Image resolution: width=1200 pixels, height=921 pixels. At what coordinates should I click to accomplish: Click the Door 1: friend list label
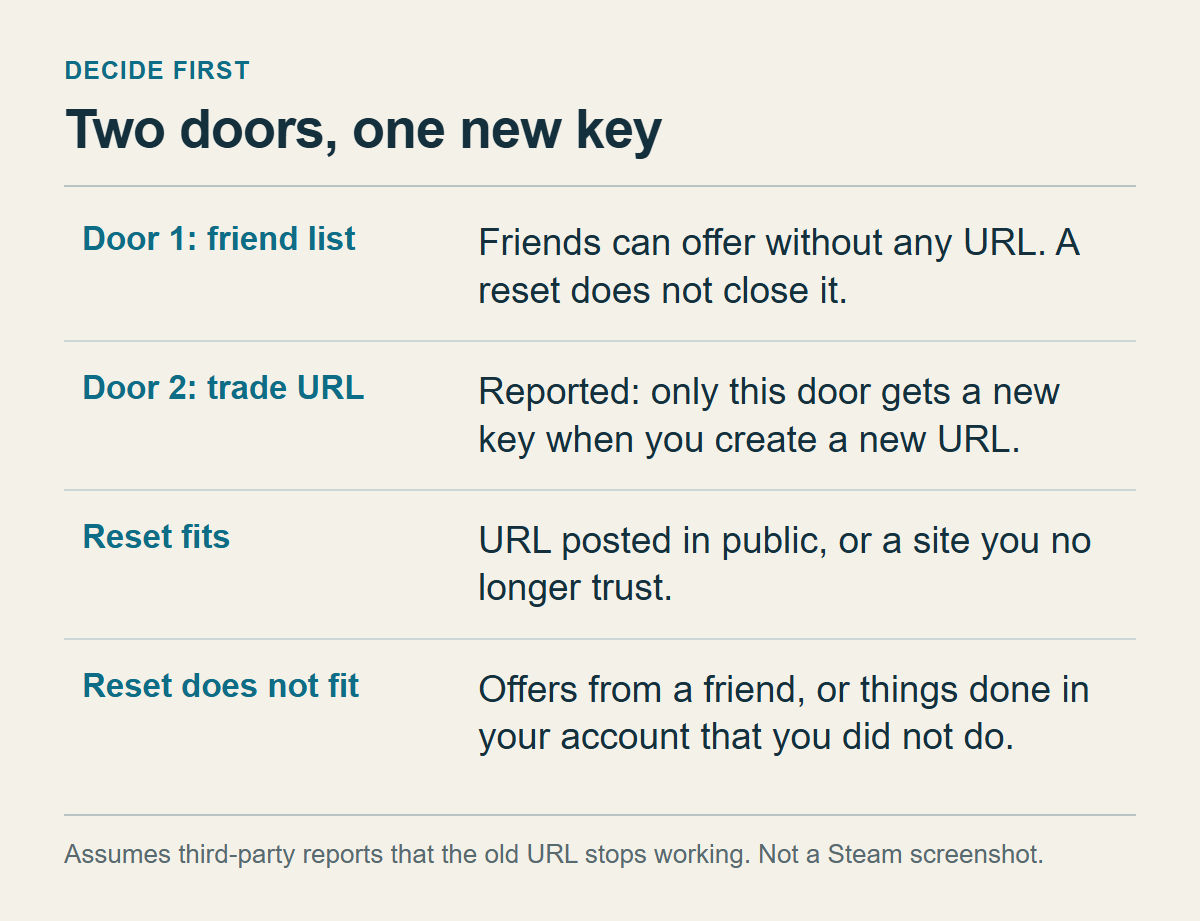pyautogui.click(x=219, y=239)
